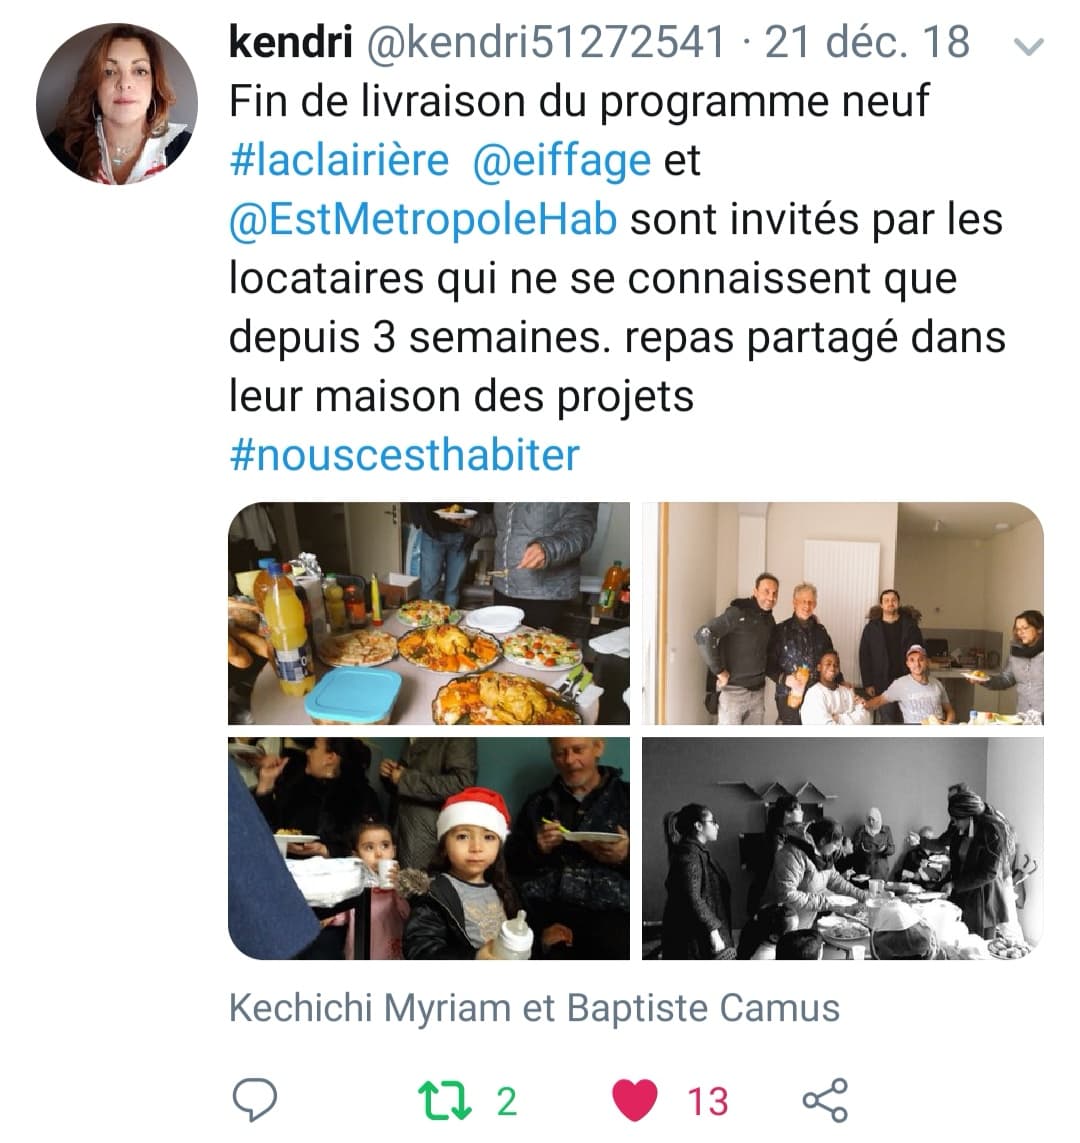The image size is (1080, 1143).
Task: Click the kendri display name
Action: click(x=291, y=42)
